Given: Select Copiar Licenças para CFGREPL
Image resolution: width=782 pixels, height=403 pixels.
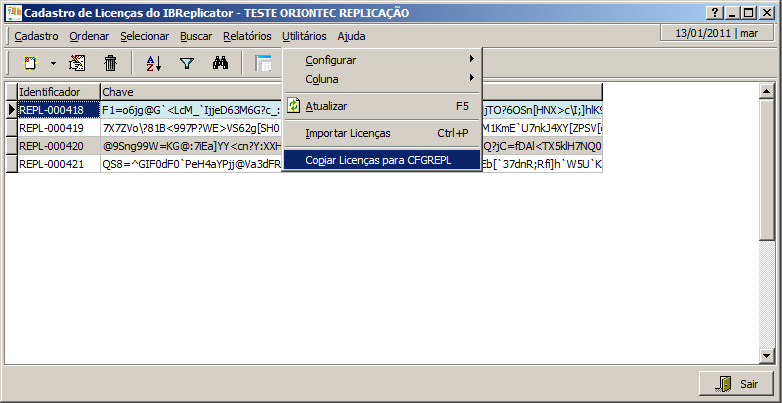Looking at the screenshot, I should click(x=382, y=161).
